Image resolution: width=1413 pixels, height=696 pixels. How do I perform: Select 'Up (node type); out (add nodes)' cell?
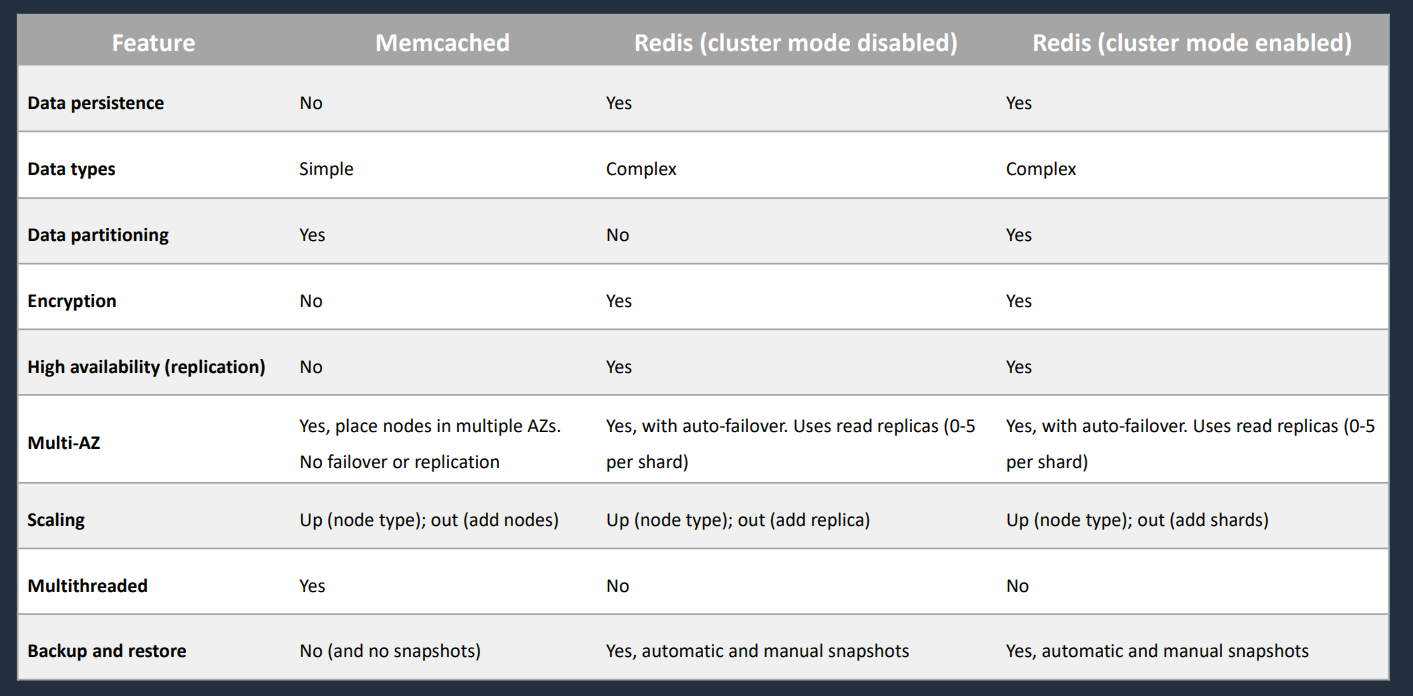(429, 520)
